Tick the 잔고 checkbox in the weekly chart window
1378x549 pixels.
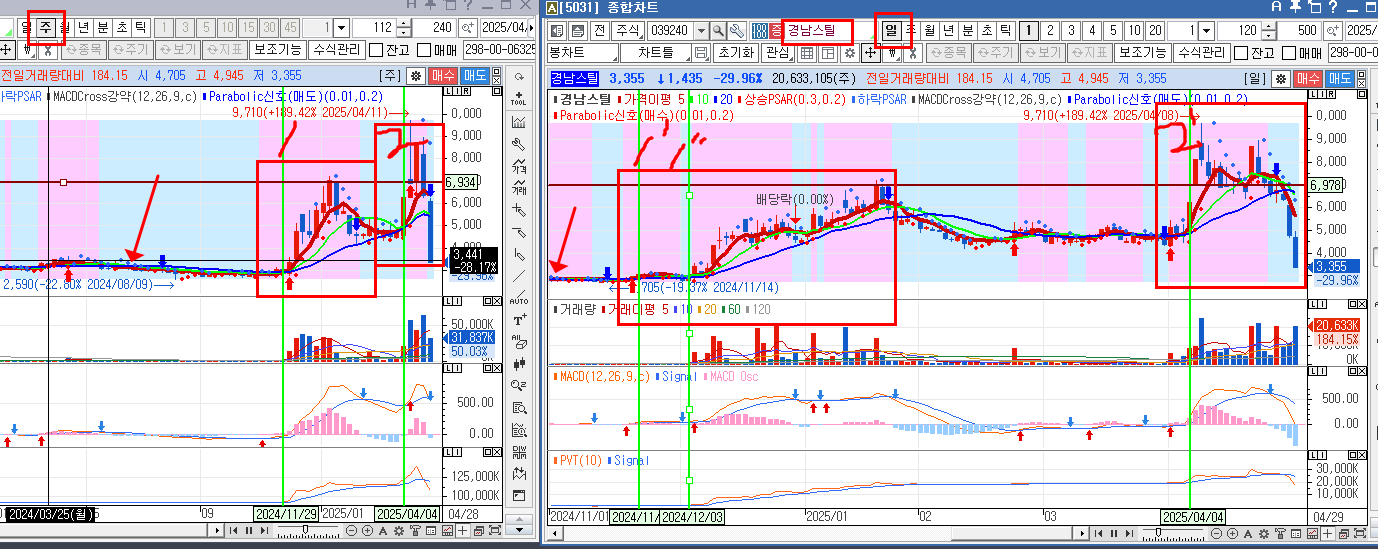pos(376,50)
